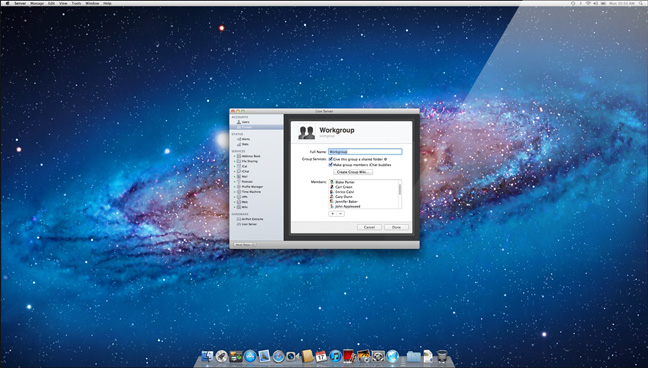This screenshot has height=368, width=648.
Task: Click the members list scrollbar
Action: (400, 194)
